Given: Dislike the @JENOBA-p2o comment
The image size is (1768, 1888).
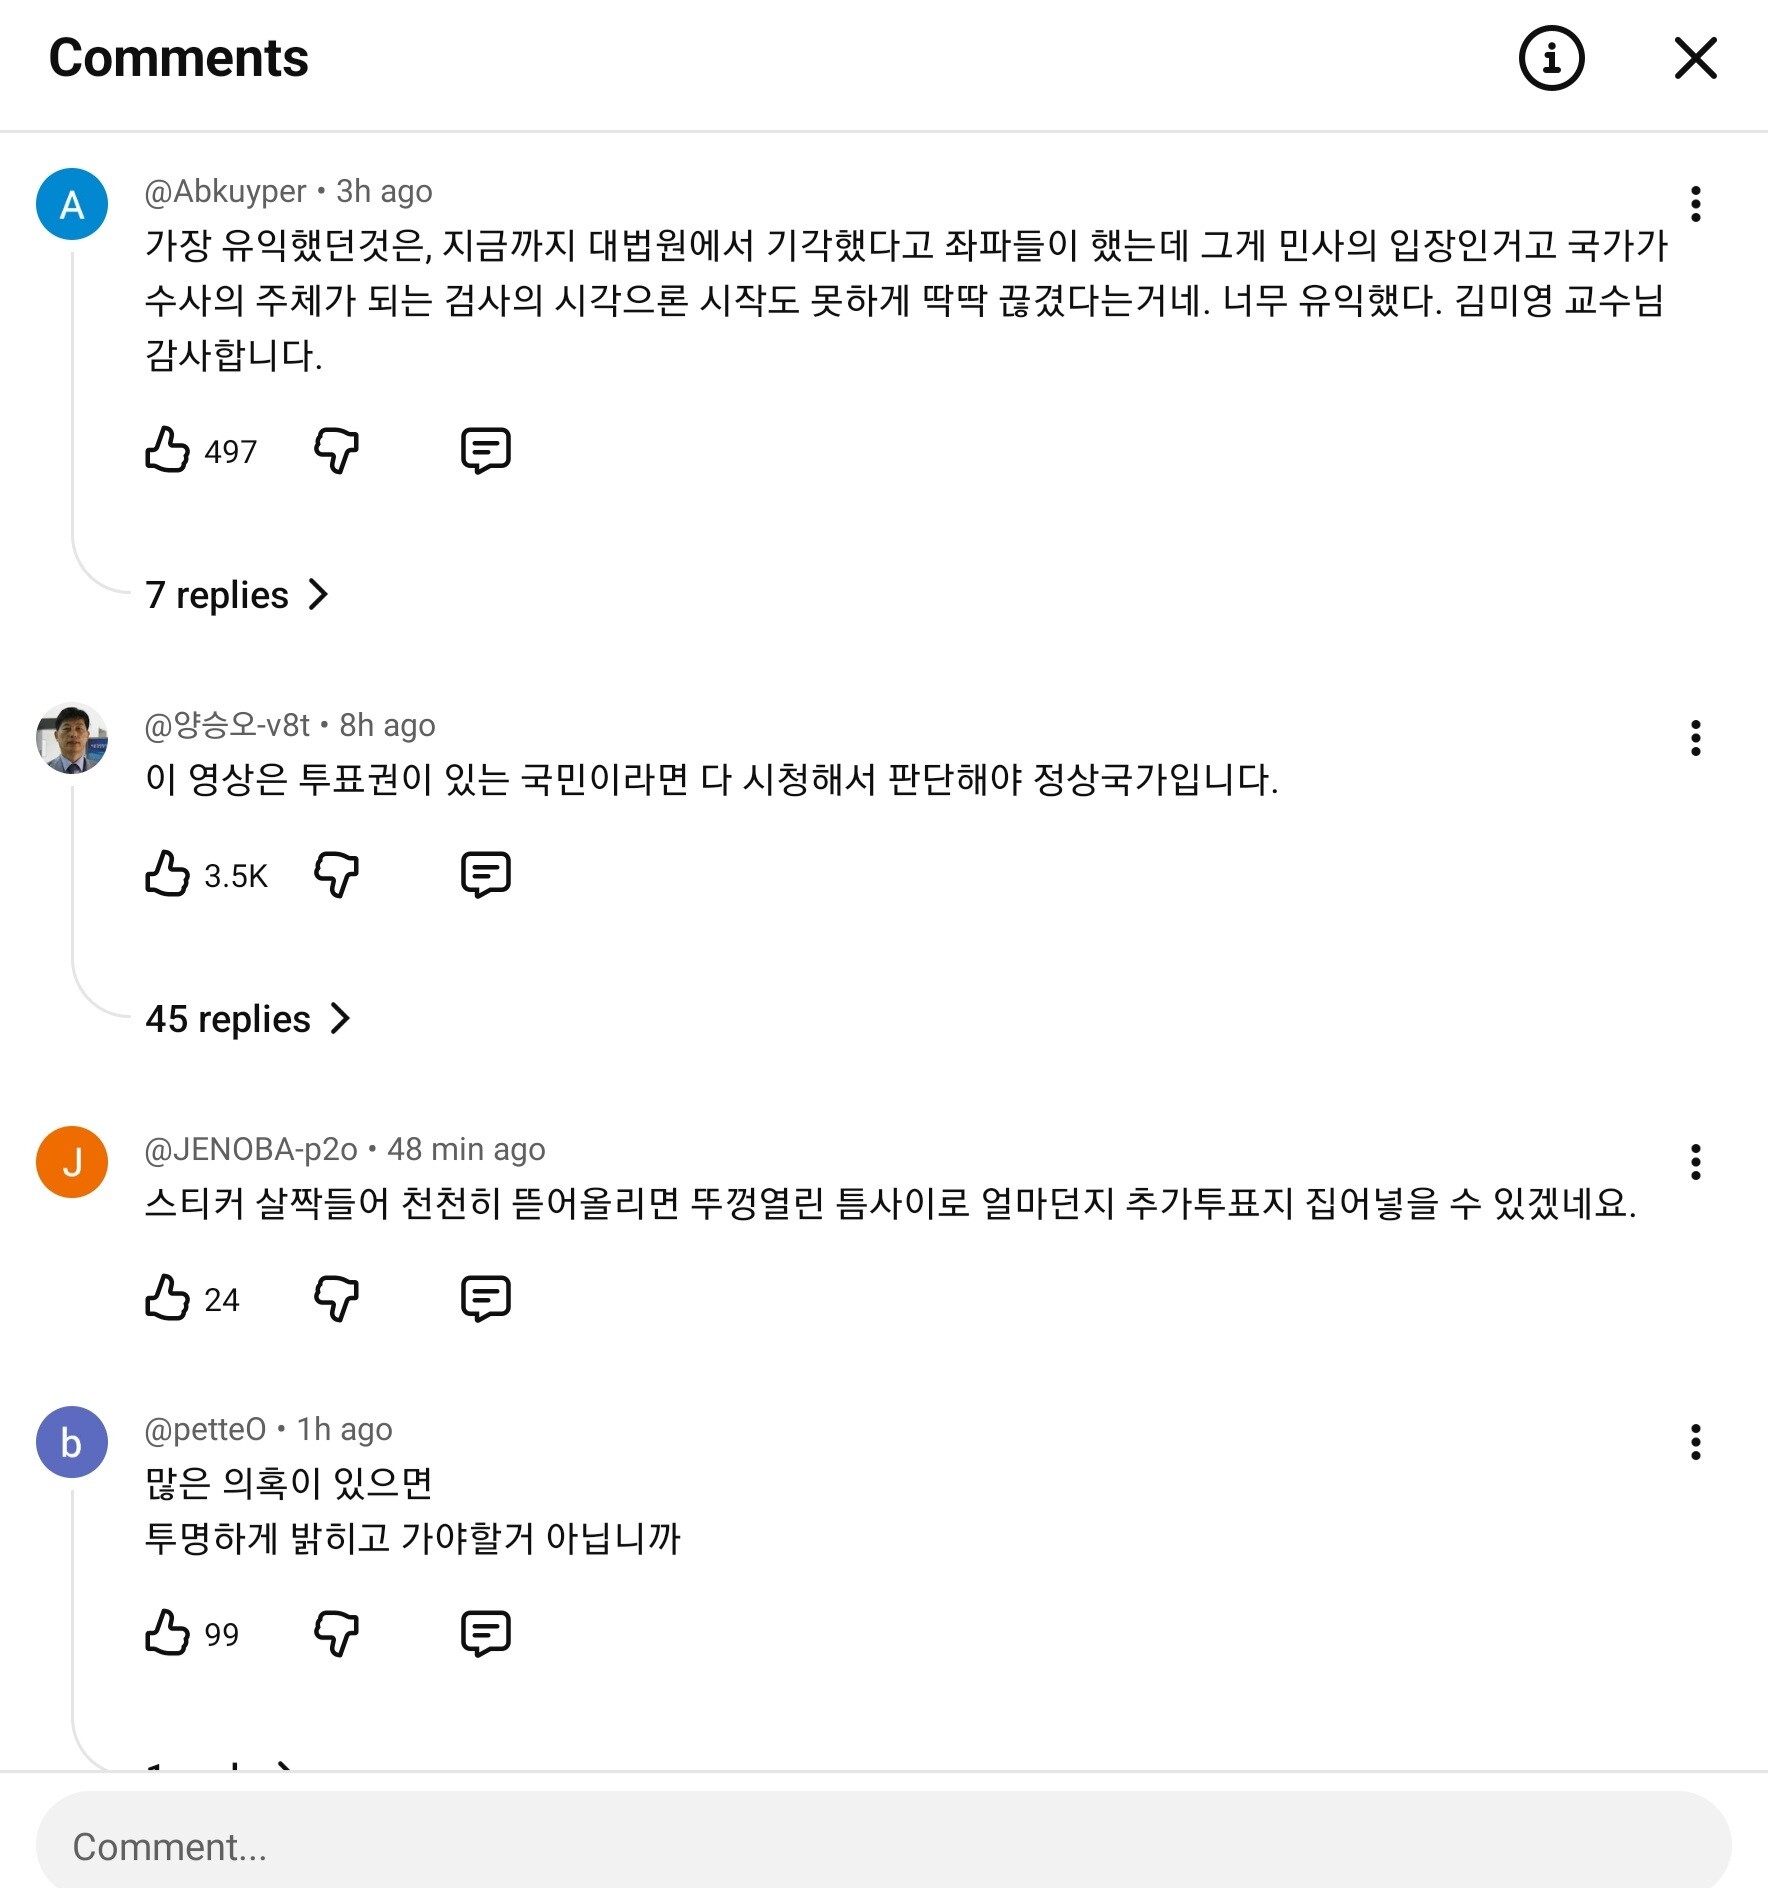Looking at the screenshot, I should click(x=336, y=1298).
